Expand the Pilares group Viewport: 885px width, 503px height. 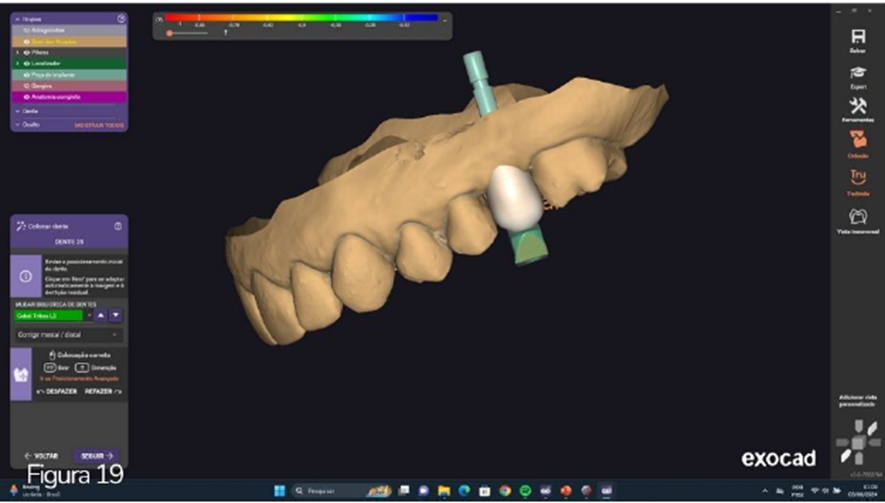(x=18, y=52)
